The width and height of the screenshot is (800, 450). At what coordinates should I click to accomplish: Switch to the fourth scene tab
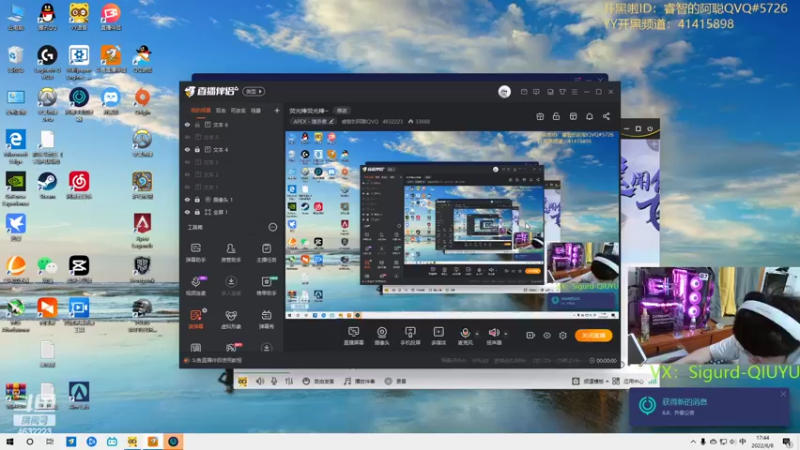pos(256,110)
